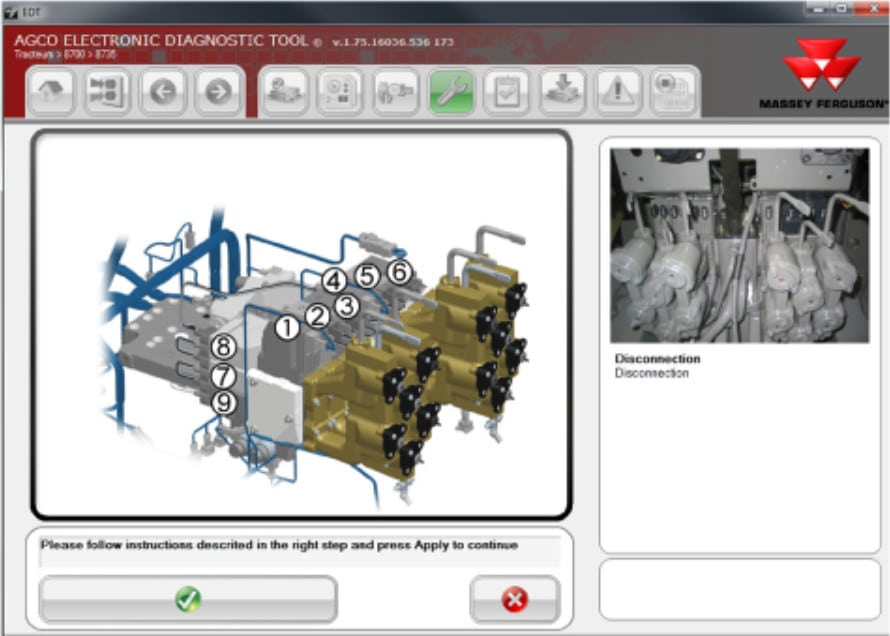The image size is (890, 636).
Task: Click the valve block diagram image
Action: pos(301,325)
